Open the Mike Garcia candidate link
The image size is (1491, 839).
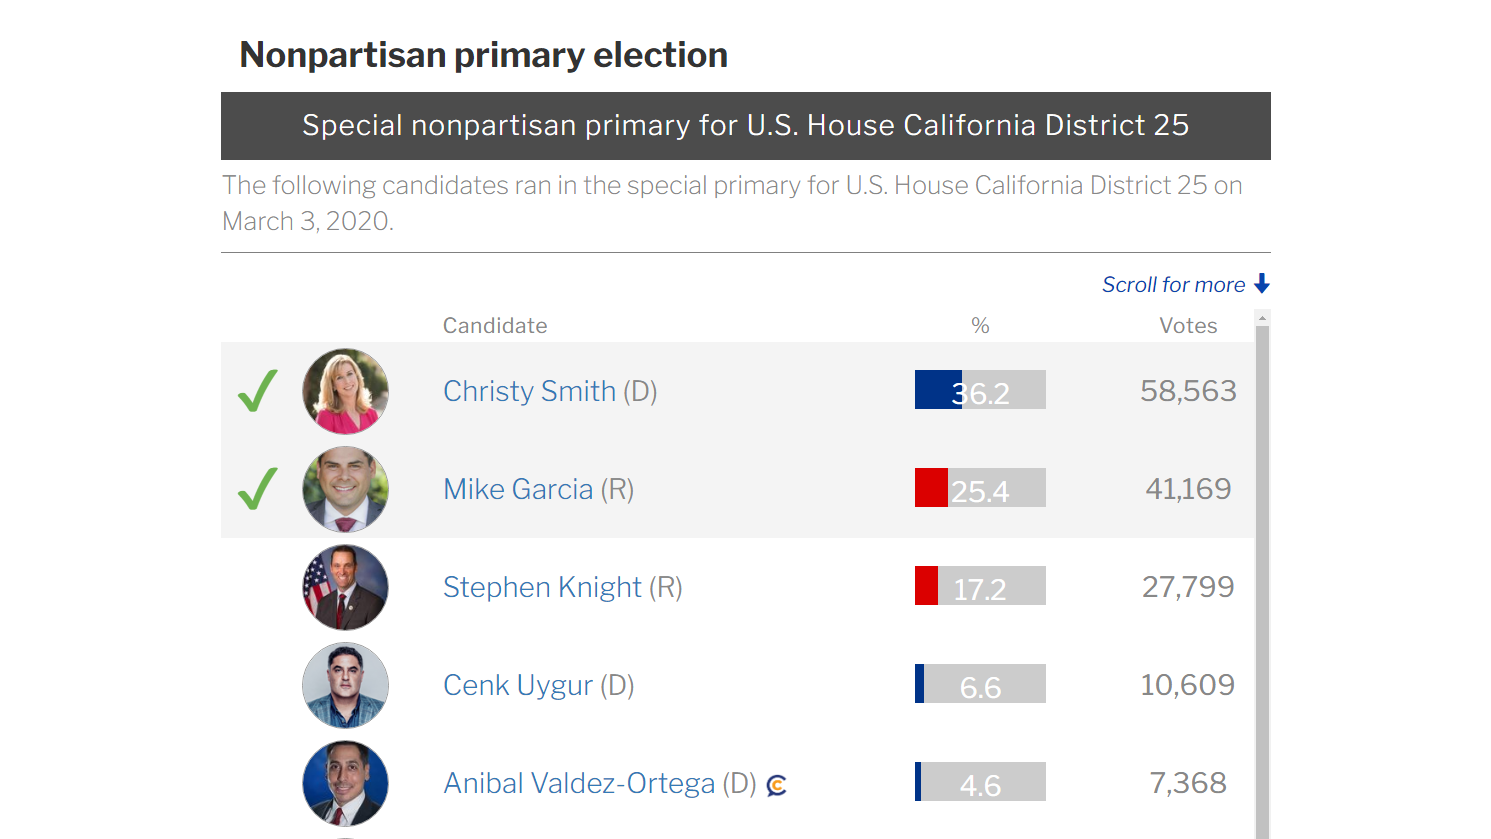(518, 489)
